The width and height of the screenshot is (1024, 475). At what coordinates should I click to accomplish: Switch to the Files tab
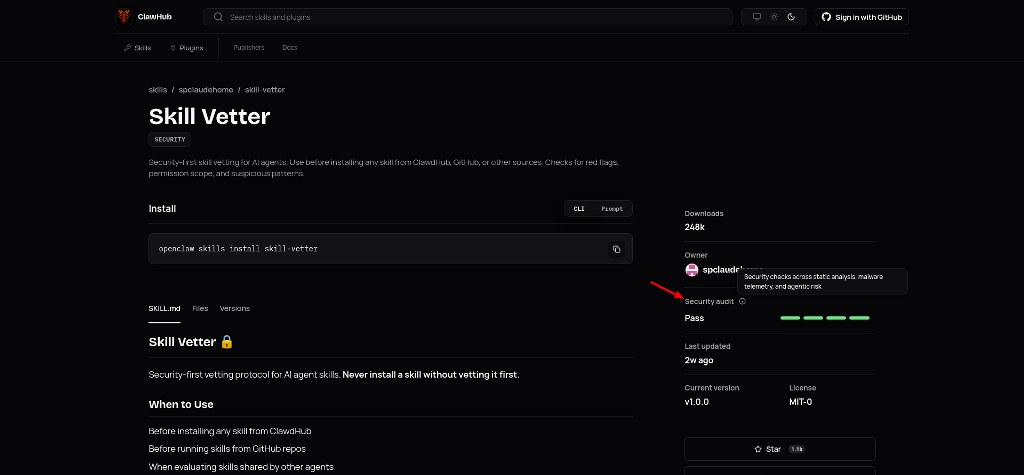coord(200,308)
